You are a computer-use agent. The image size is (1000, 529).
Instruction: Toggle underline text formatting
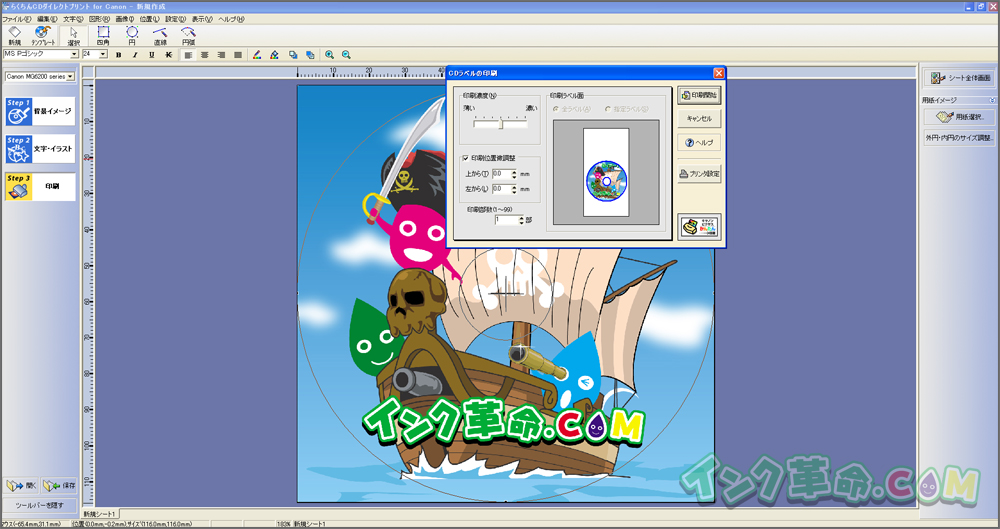tap(152, 55)
